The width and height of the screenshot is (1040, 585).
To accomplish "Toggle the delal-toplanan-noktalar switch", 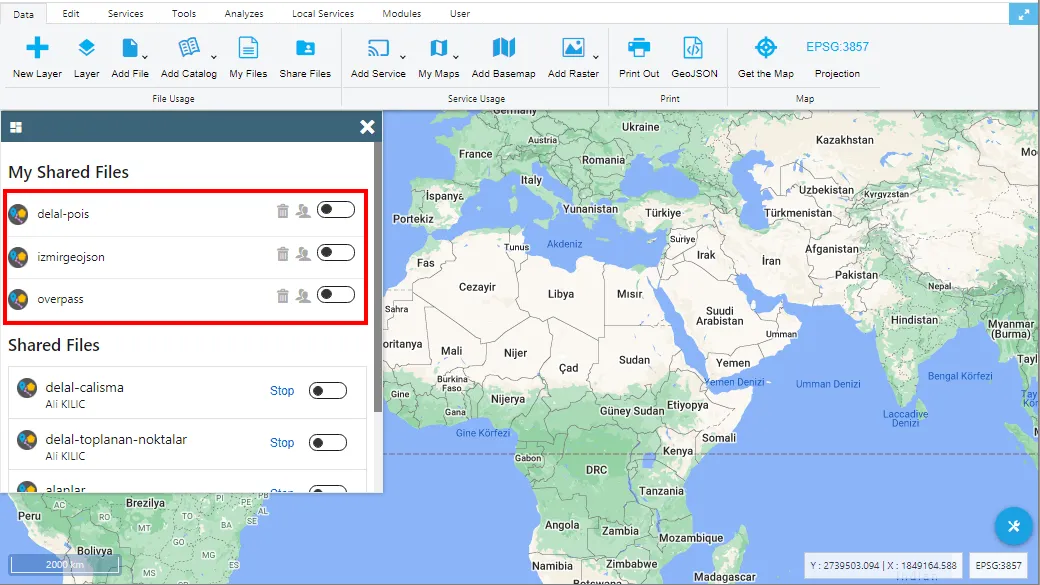I will [x=328, y=442].
